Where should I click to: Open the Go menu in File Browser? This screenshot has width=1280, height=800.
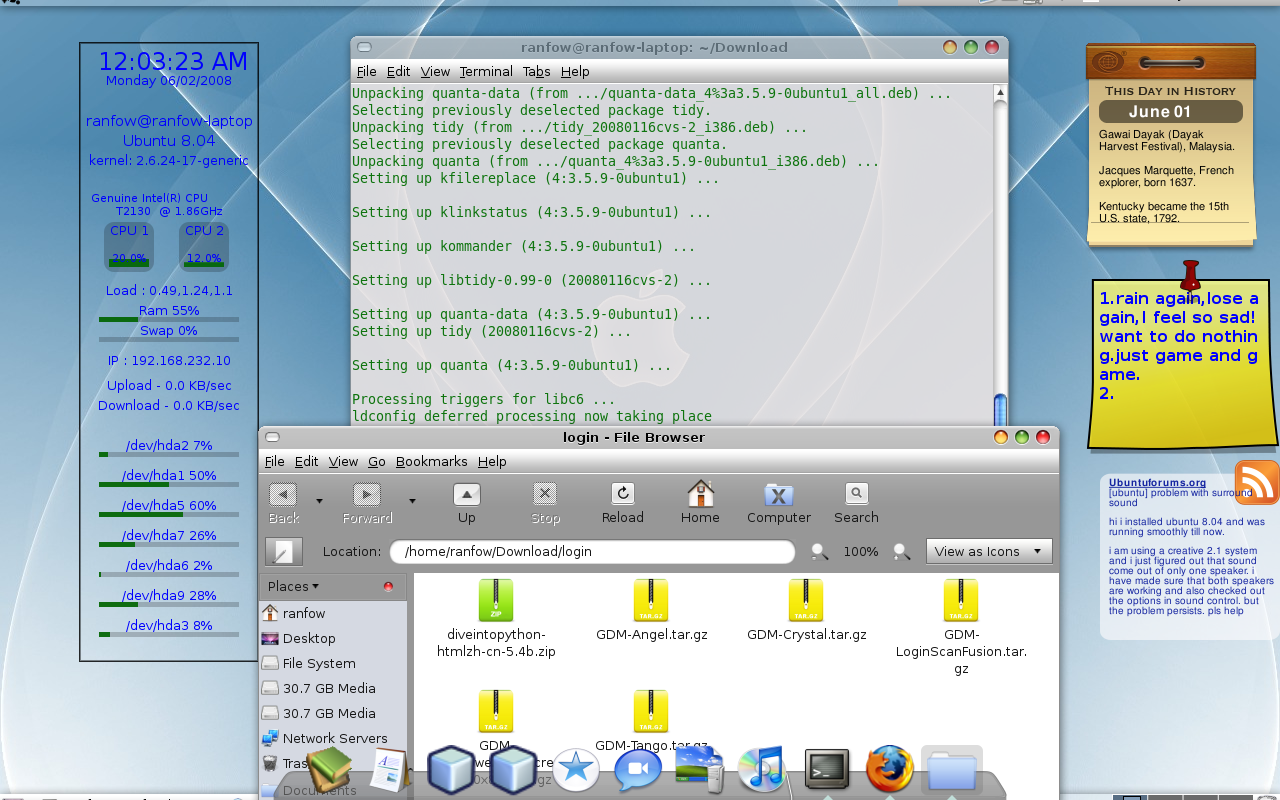pyautogui.click(x=376, y=461)
